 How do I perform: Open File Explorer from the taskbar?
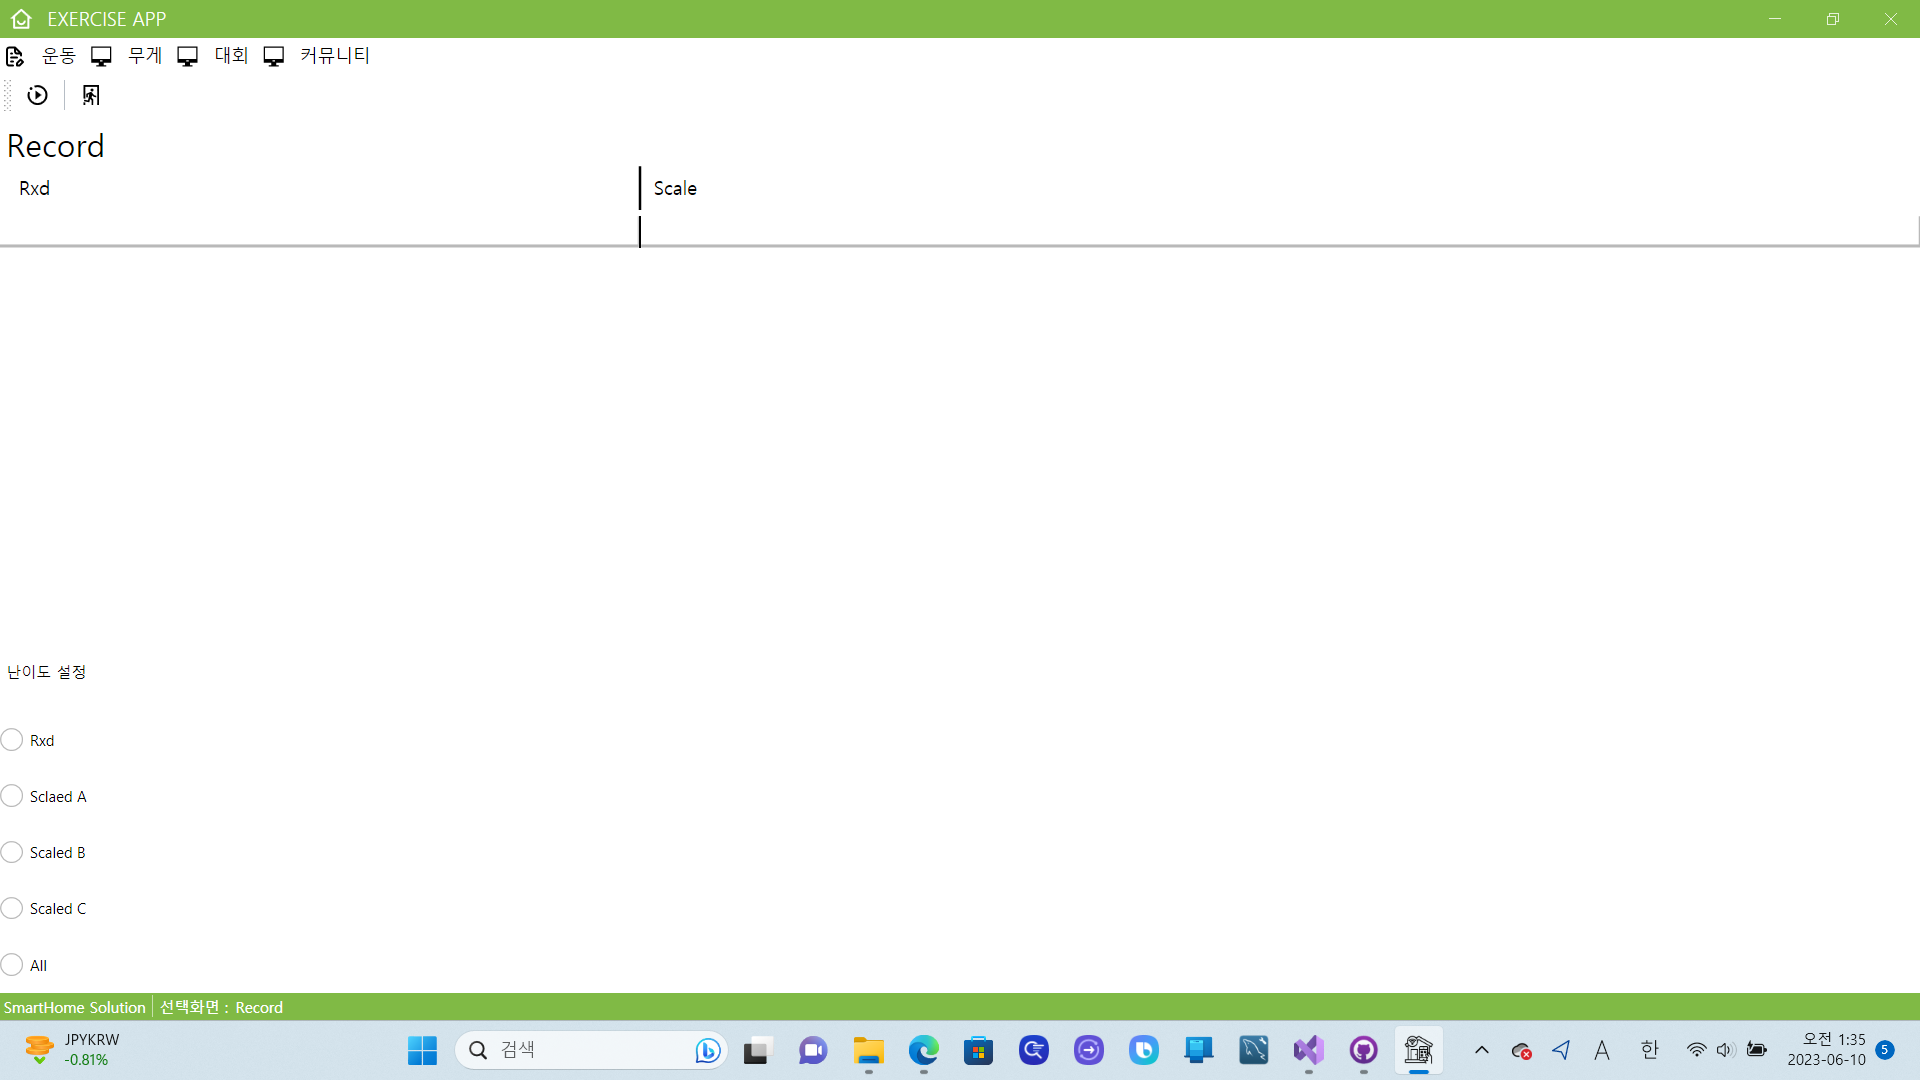coord(868,1050)
